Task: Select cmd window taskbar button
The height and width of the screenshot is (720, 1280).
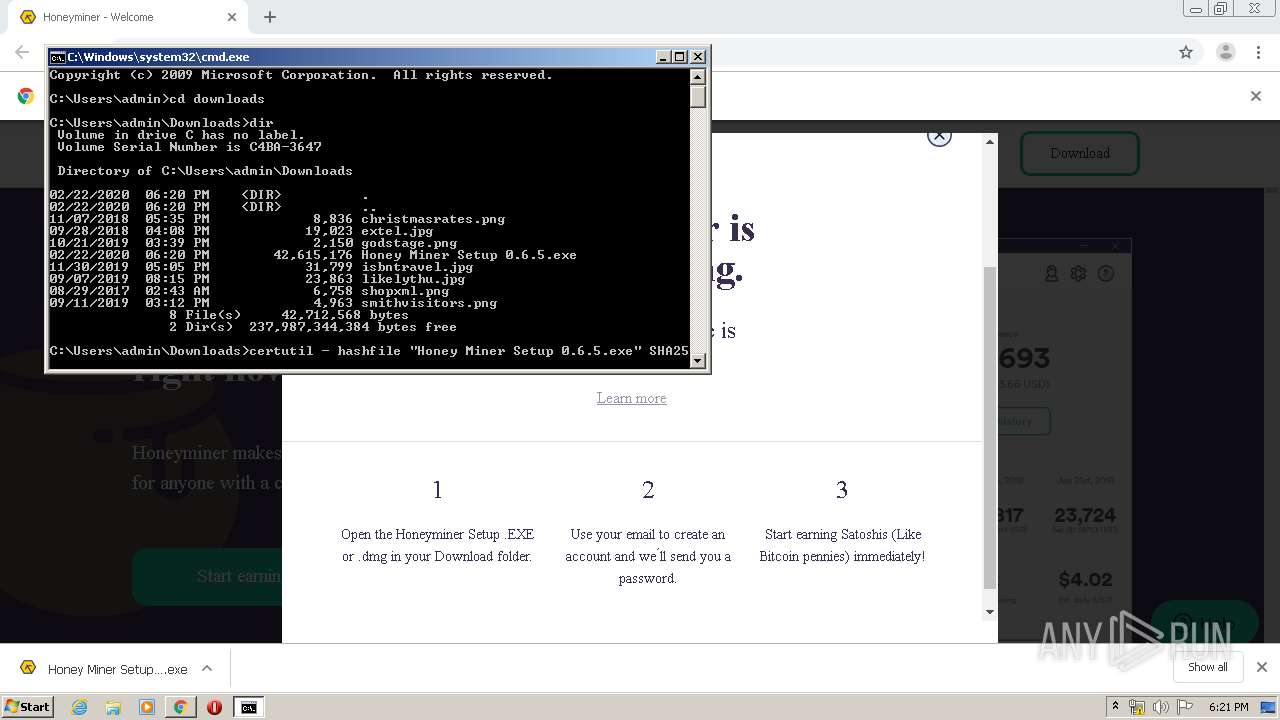Action: 248,707
